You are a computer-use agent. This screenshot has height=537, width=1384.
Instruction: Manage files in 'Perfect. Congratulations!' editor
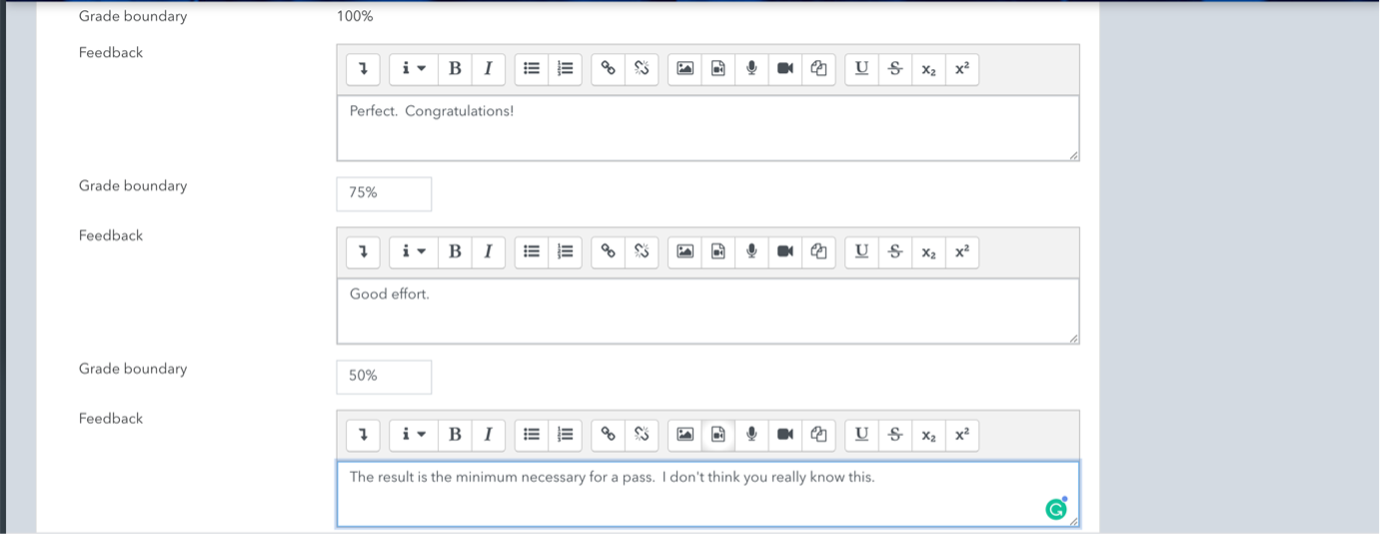tap(818, 69)
